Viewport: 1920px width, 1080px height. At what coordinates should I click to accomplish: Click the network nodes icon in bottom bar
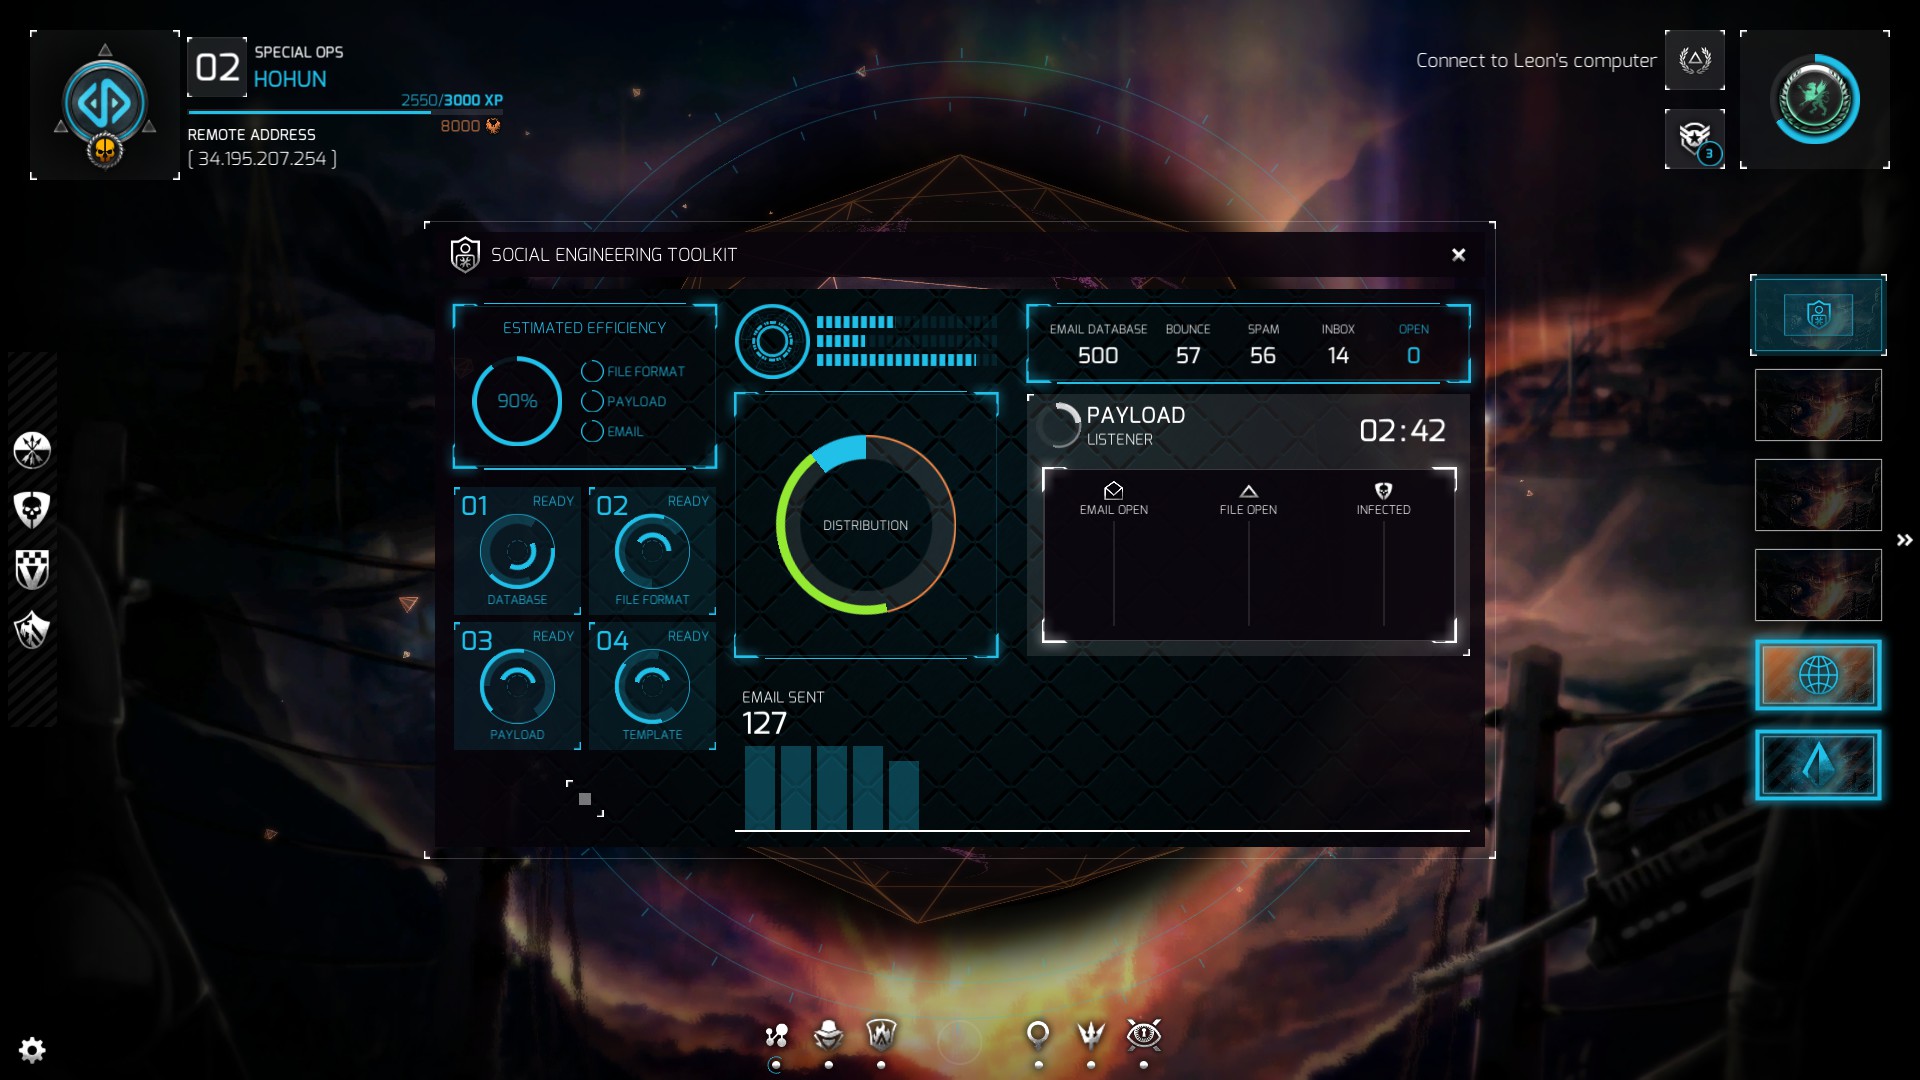(776, 1035)
